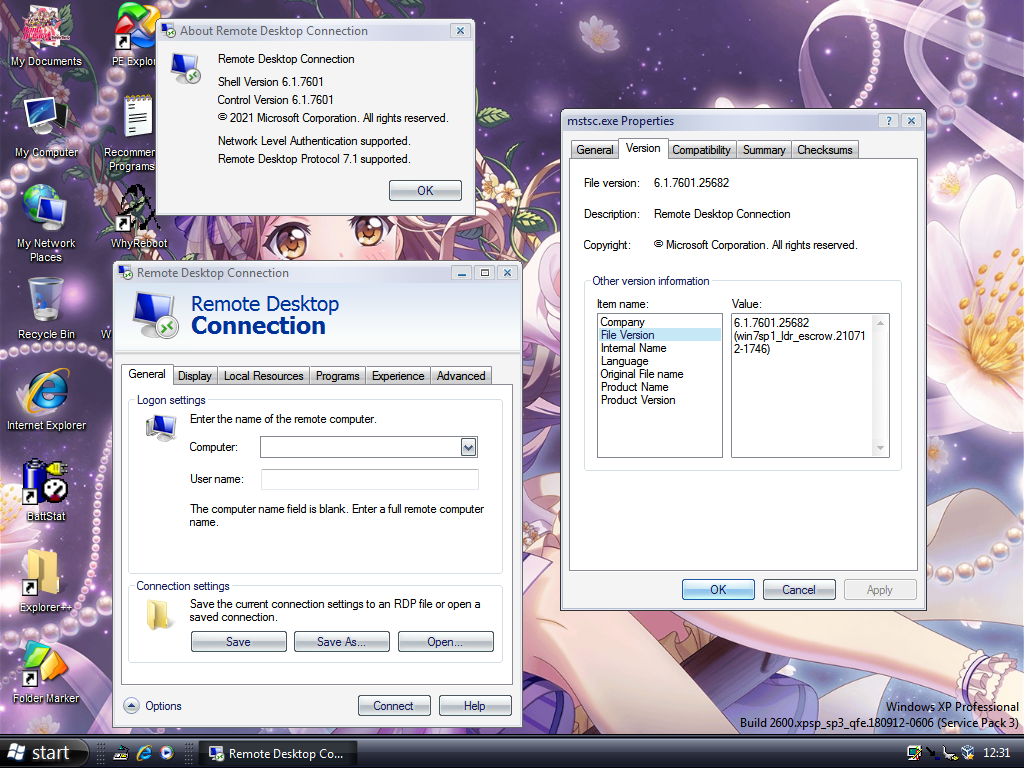Click Cancel in mstsc.exe Properties
This screenshot has height=768, width=1024.
[799, 590]
